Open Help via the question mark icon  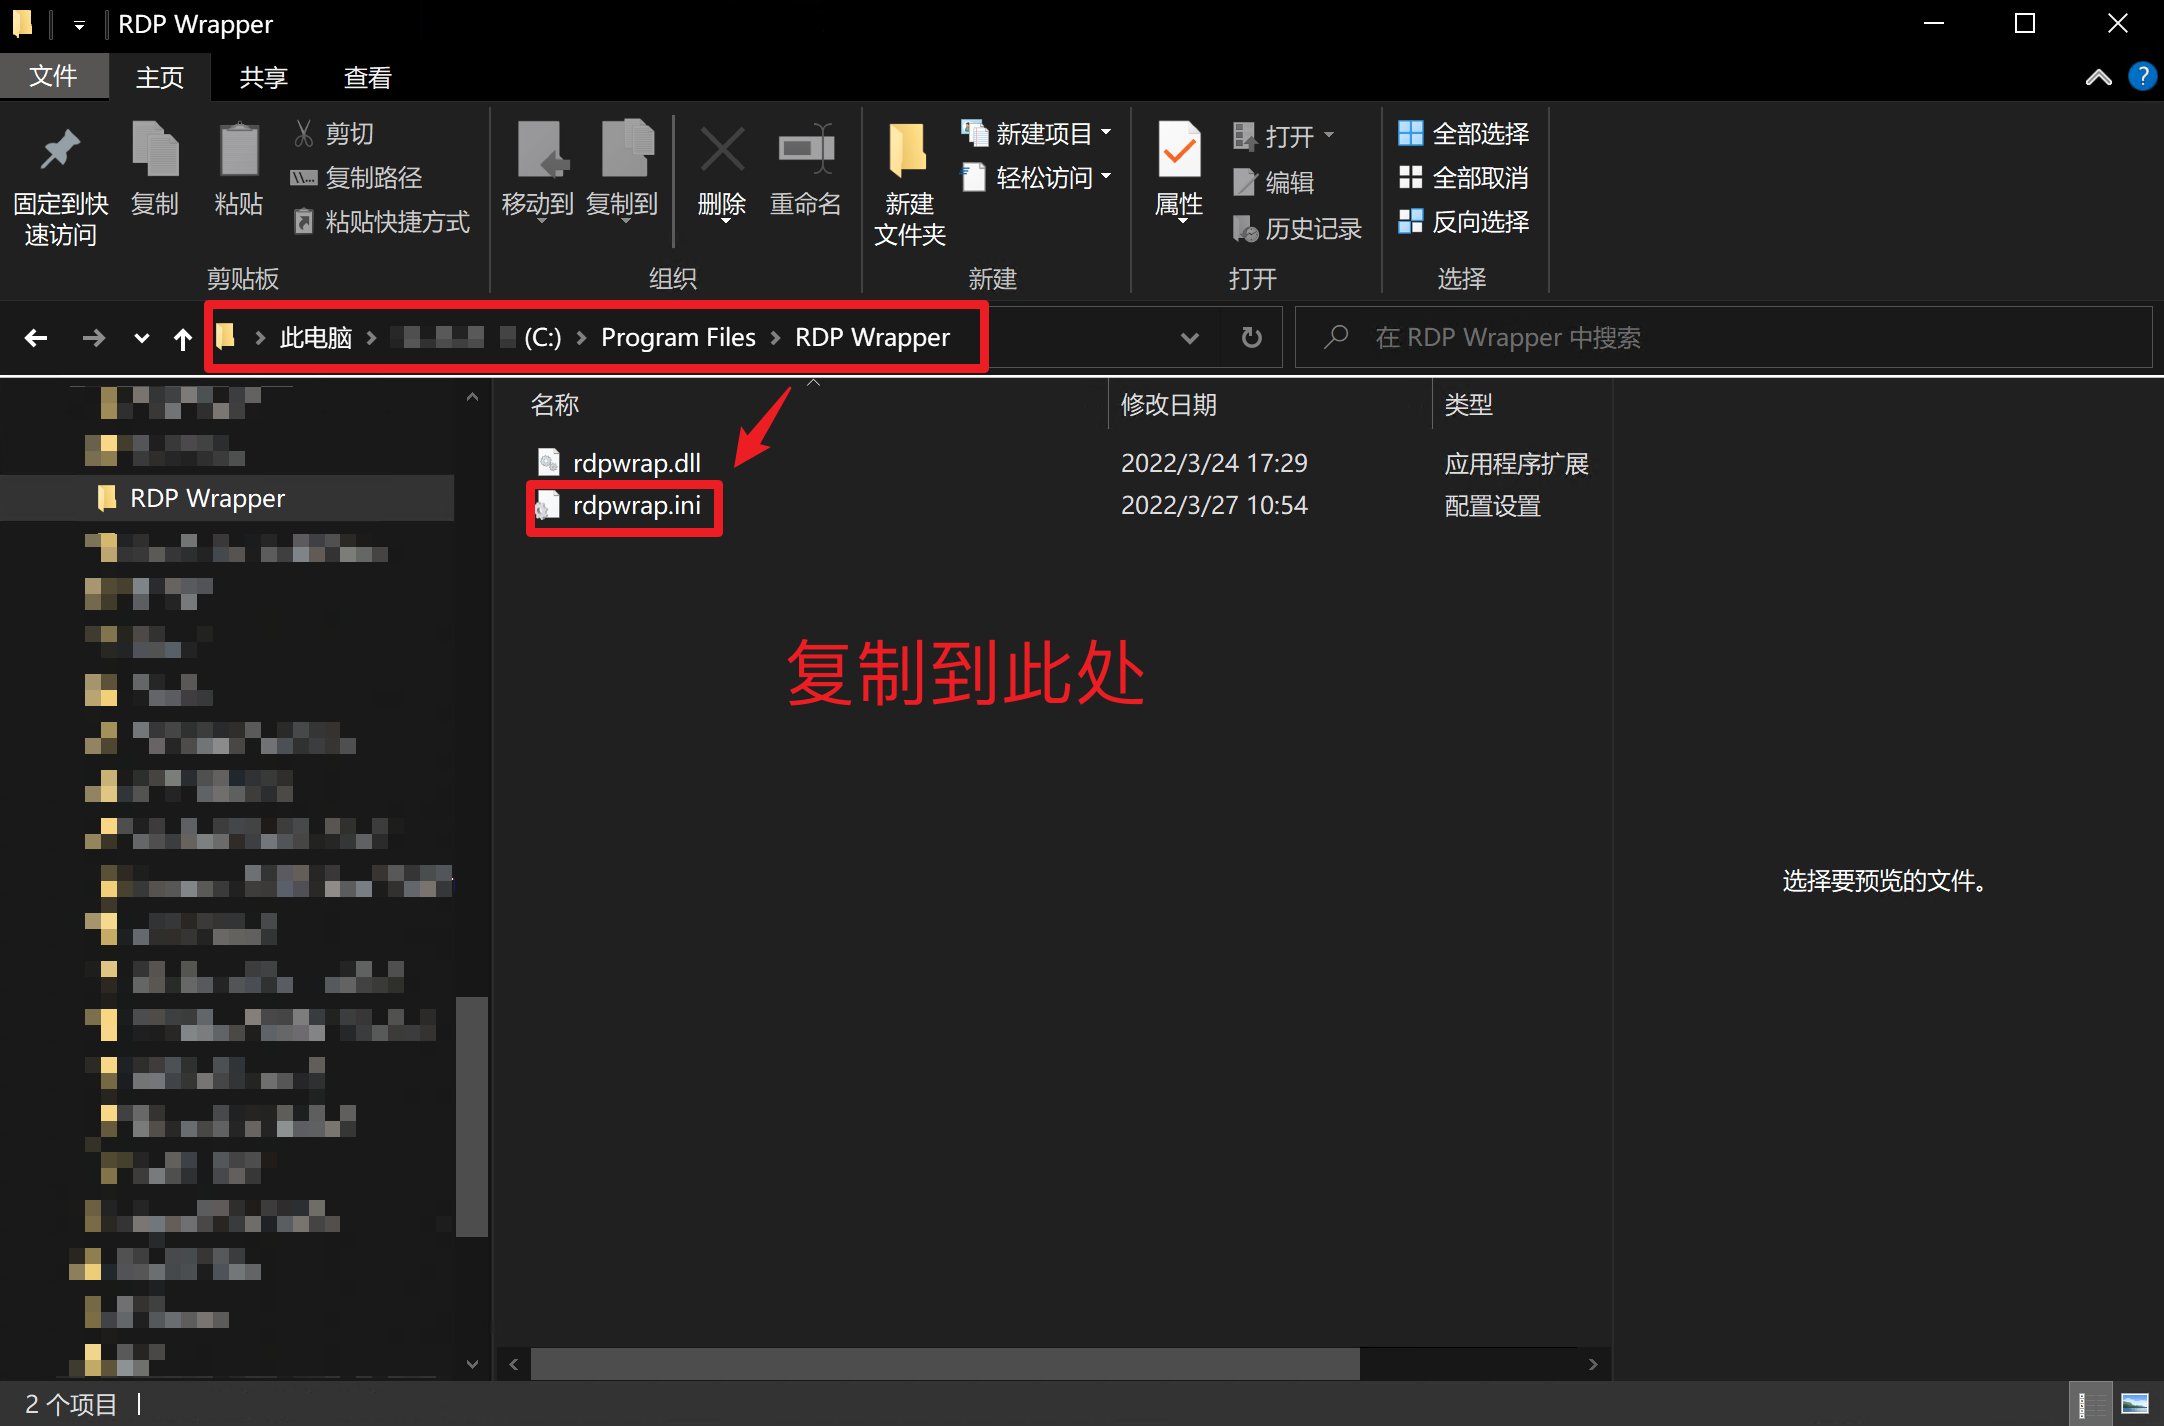tap(2142, 76)
